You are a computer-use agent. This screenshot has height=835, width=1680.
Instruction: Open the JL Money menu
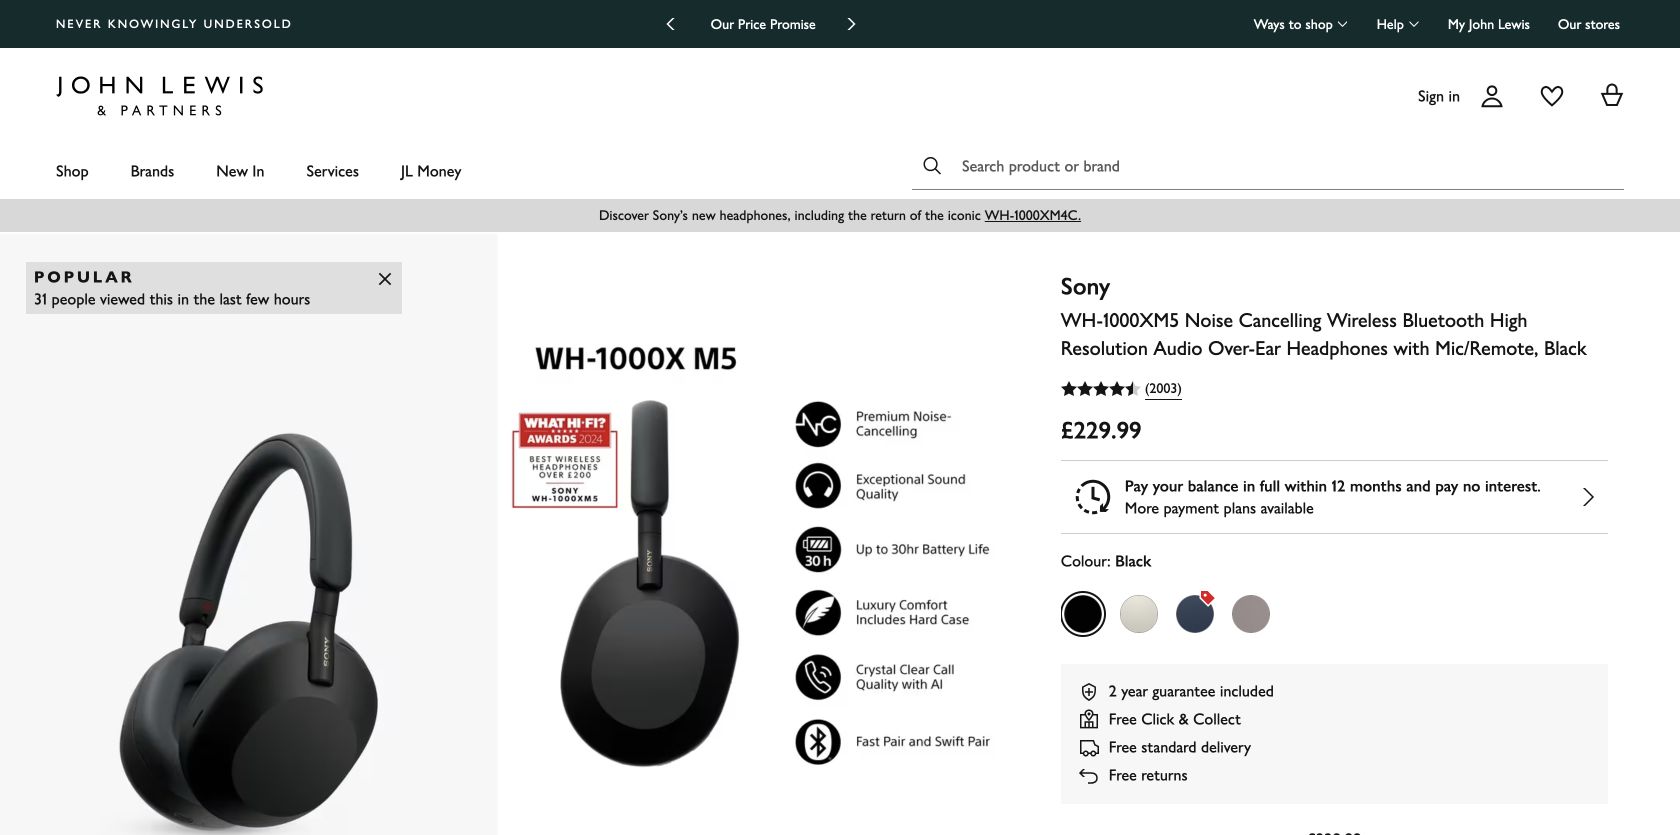coord(431,171)
